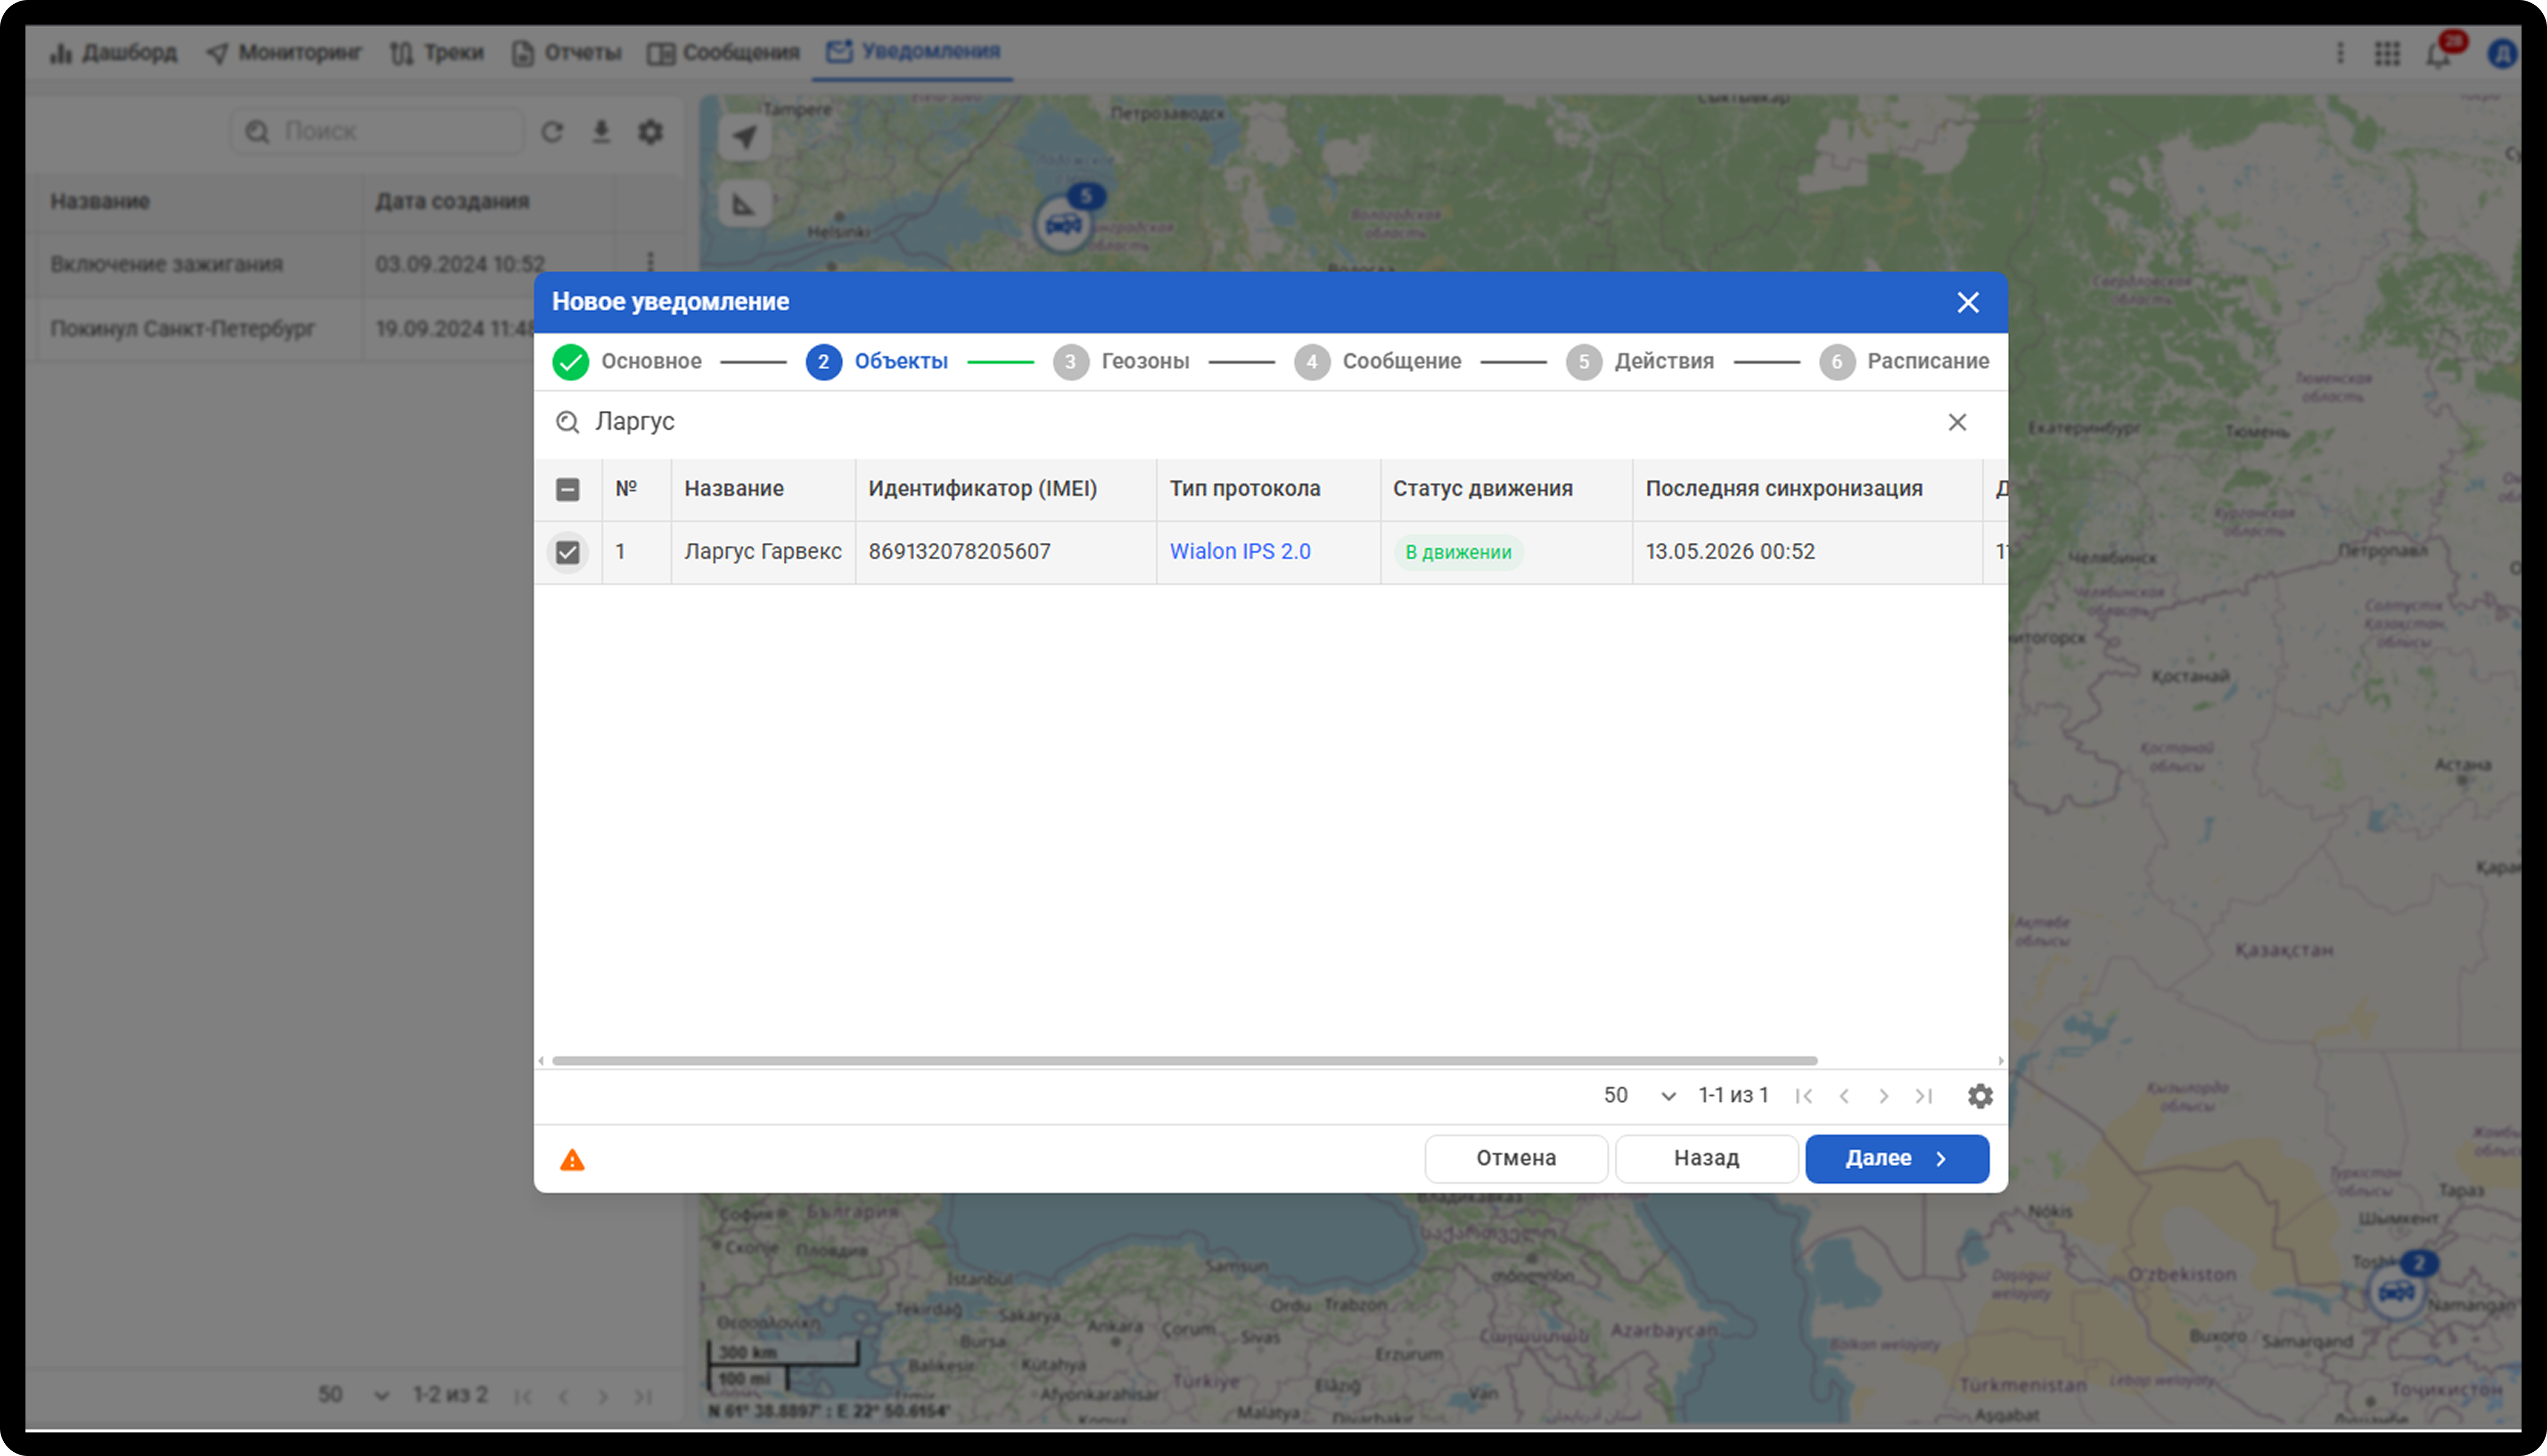The image size is (2547, 1456).
Task: Click the Далее button
Action: (1897, 1158)
